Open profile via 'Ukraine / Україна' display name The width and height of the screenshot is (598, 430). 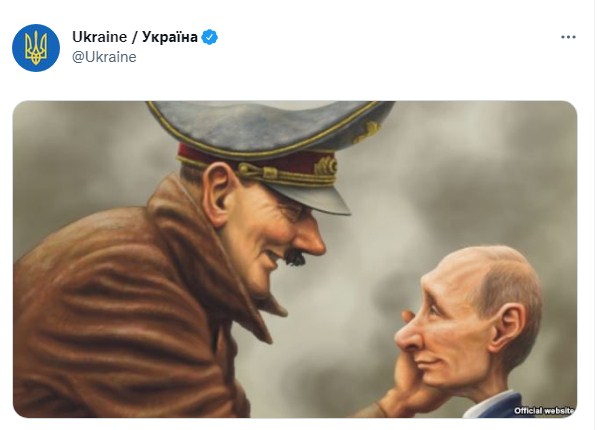[x=135, y=37]
